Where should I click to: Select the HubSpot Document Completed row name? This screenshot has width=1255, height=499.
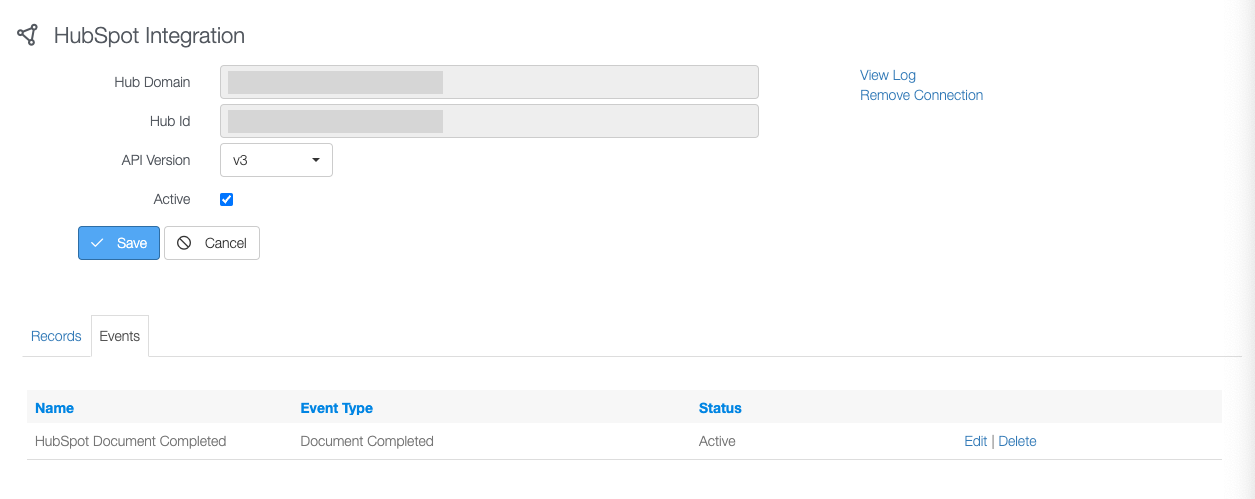tap(130, 441)
